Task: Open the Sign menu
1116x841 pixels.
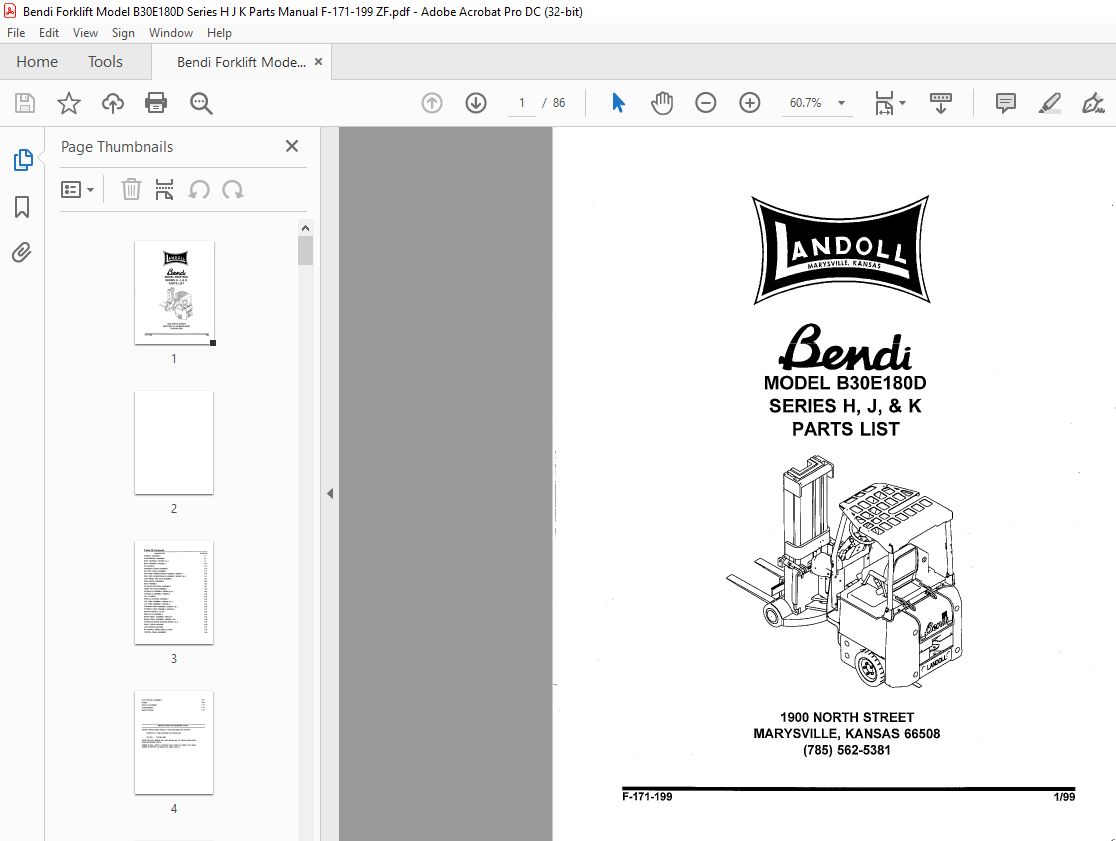Action: 123,33
